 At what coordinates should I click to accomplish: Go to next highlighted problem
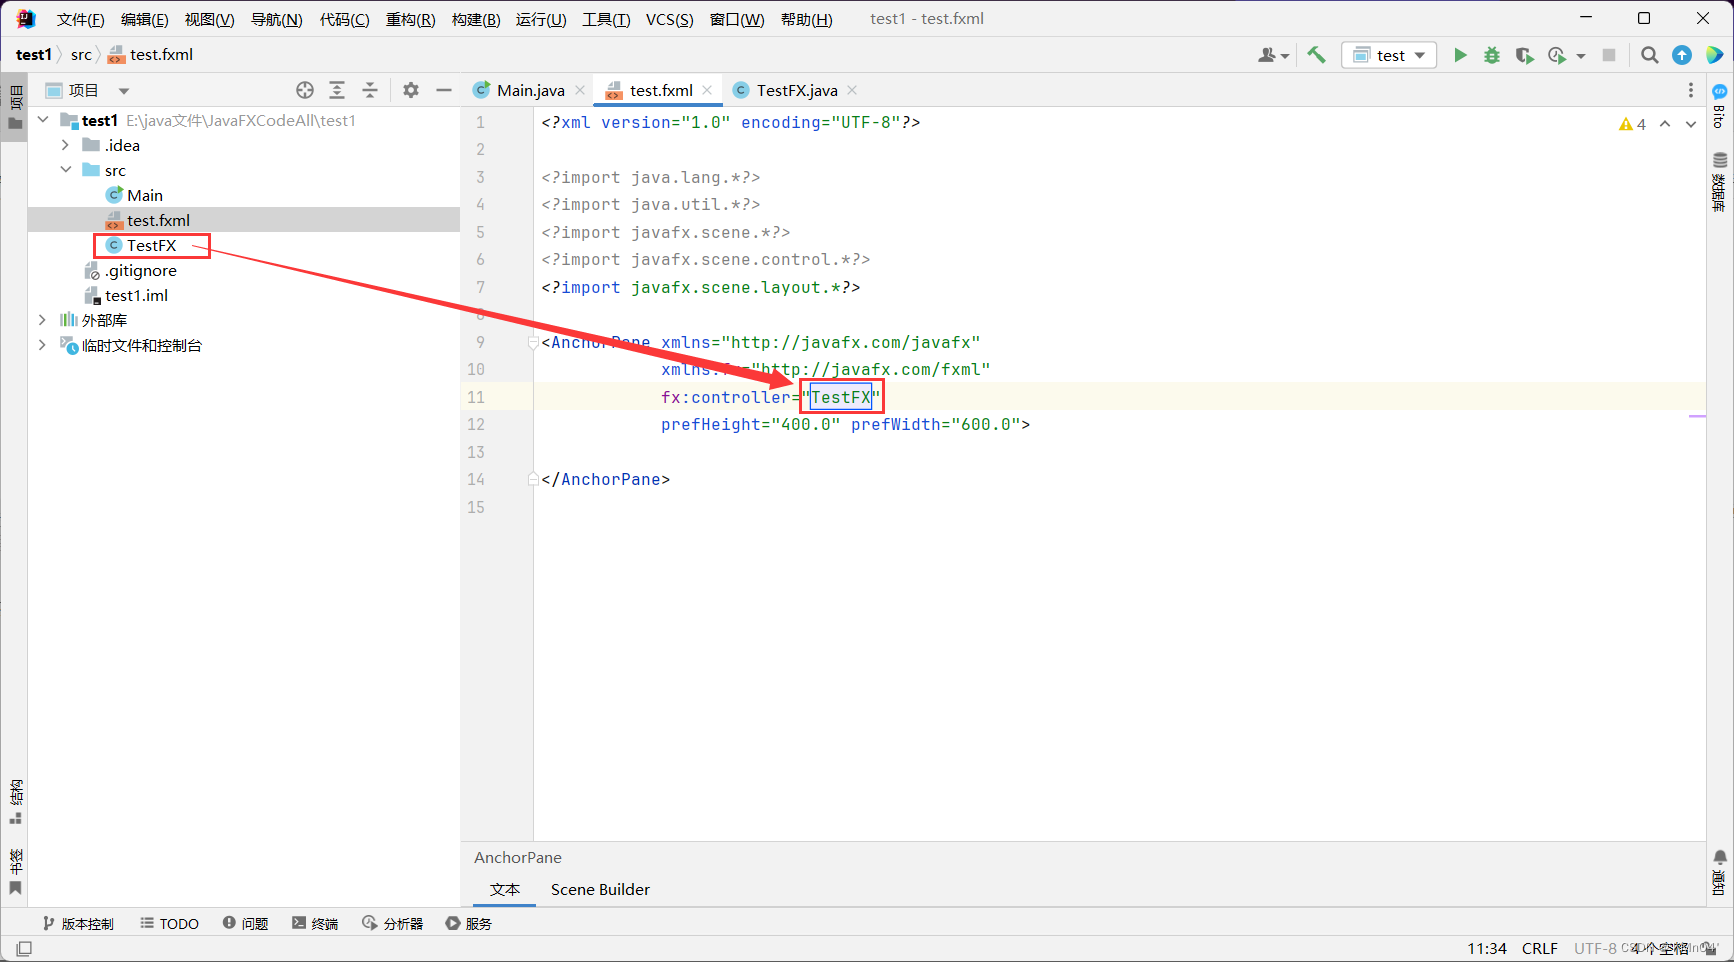tap(1691, 124)
